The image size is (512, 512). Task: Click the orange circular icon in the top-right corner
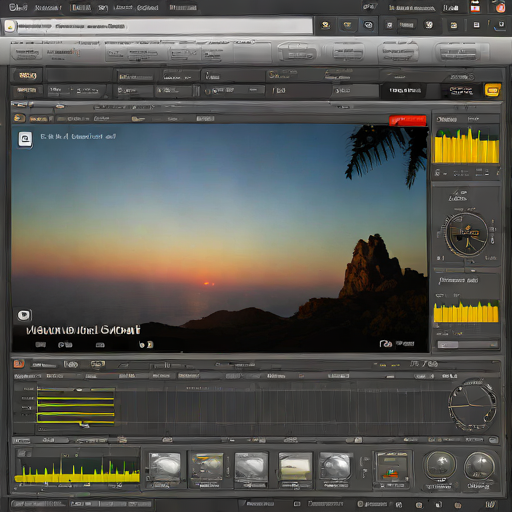coord(500,7)
